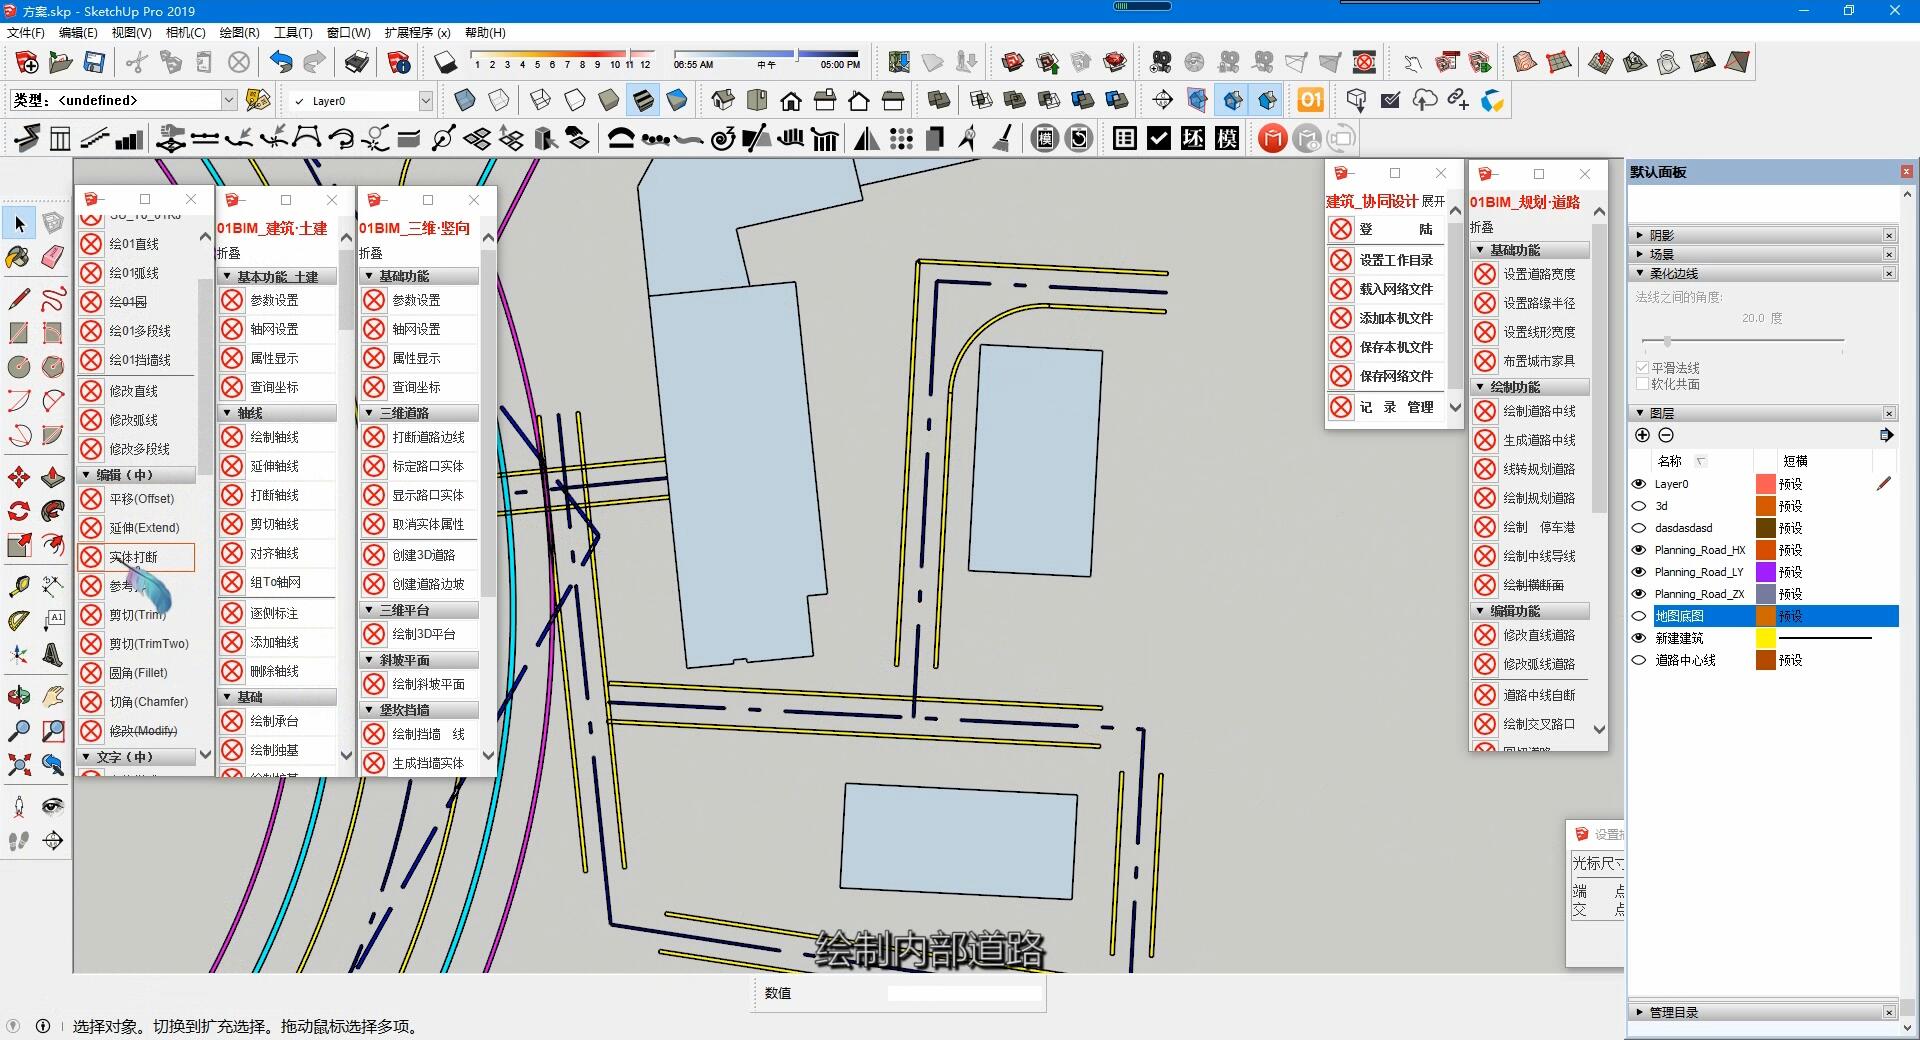Click the orange 01 plugin icon

tap(1310, 100)
